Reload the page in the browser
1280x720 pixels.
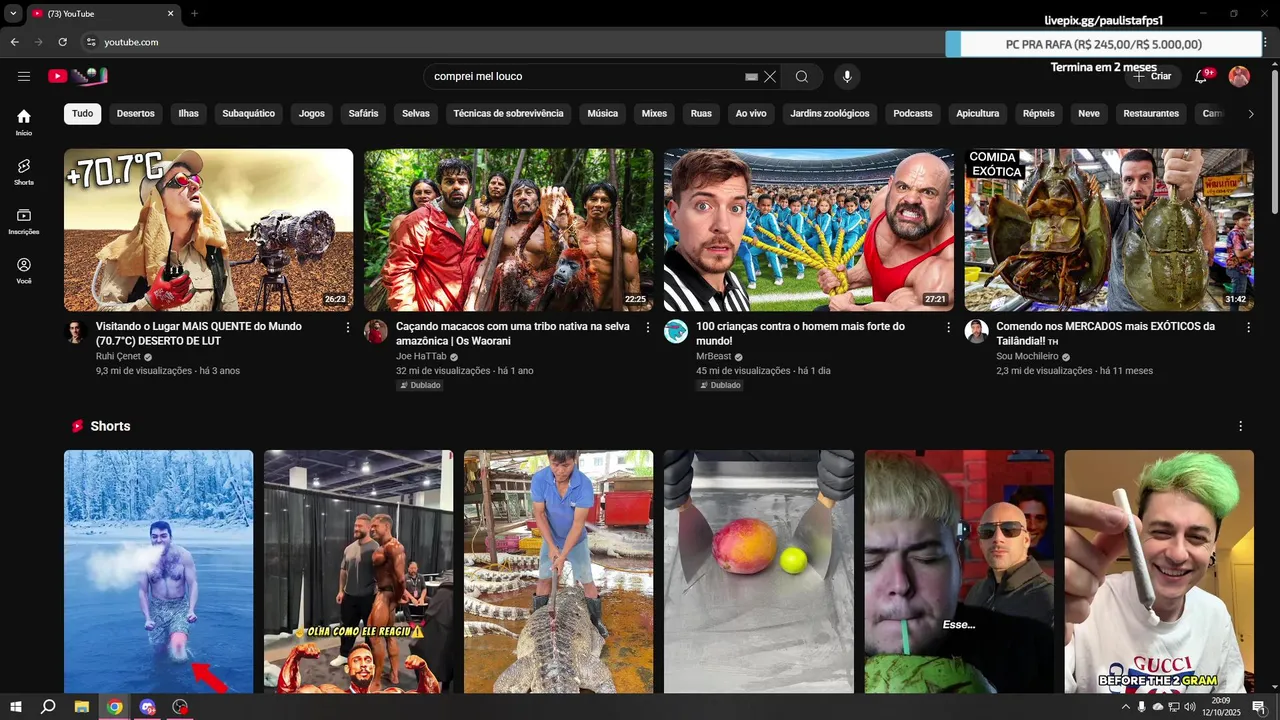tap(62, 42)
